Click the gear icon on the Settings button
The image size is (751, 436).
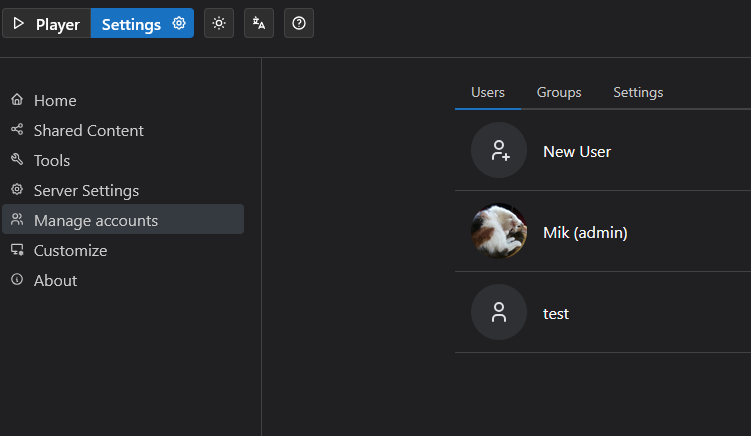coord(179,23)
